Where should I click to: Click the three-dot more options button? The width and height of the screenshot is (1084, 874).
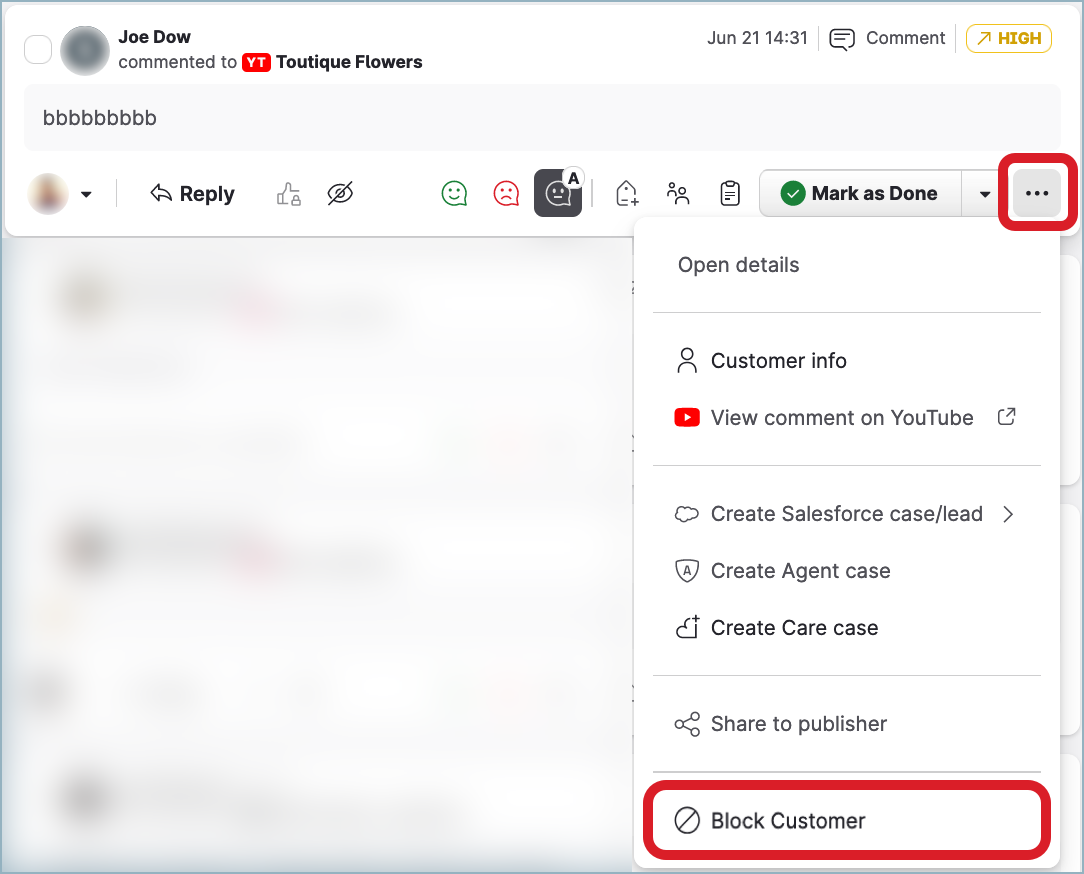pyautogui.click(x=1037, y=194)
